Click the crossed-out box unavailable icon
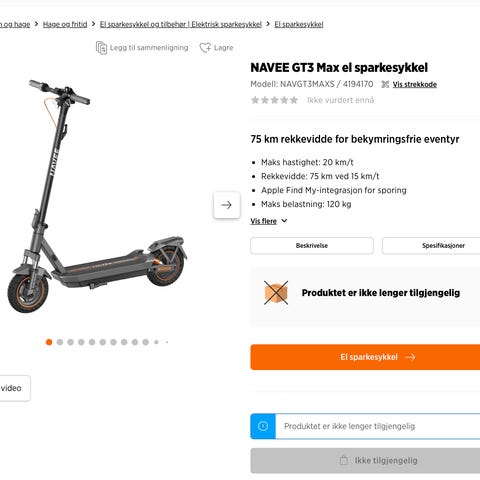The width and height of the screenshot is (480, 480). 276,293
